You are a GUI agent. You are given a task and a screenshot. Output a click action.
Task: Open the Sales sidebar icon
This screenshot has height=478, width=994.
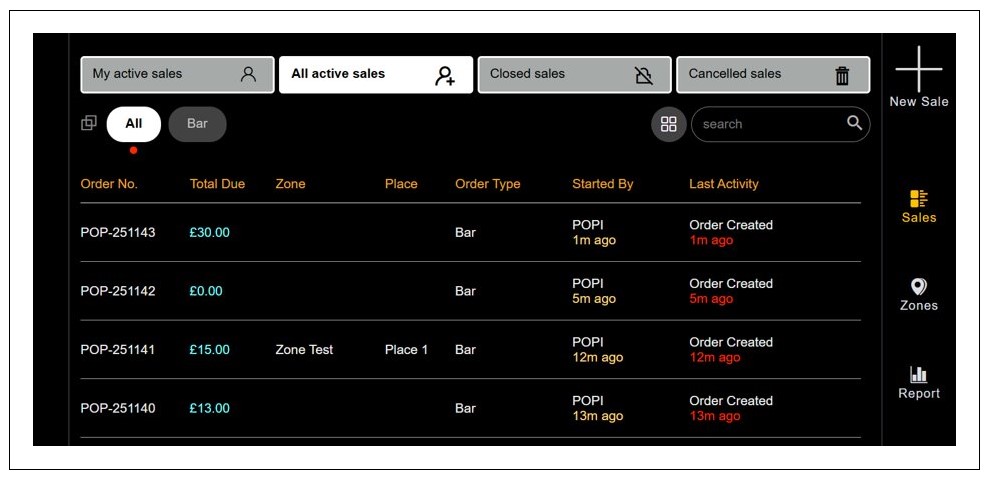[x=918, y=199]
